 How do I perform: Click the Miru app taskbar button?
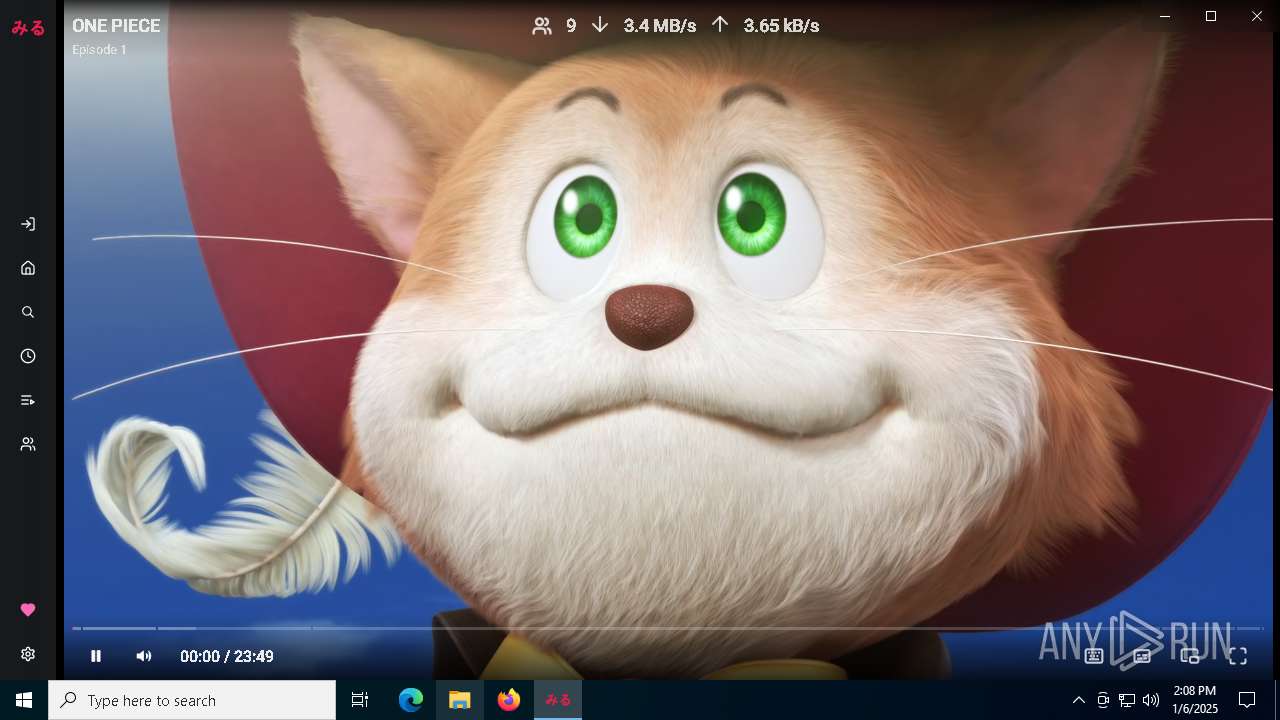tap(558, 700)
